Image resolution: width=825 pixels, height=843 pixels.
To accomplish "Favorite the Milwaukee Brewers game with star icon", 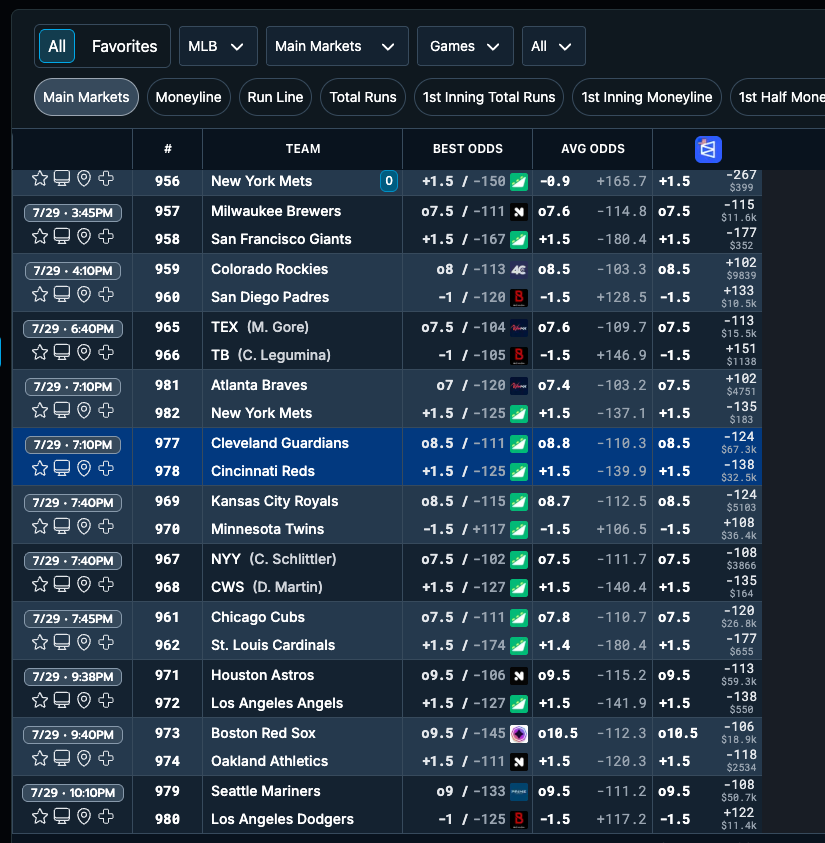I will [x=40, y=237].
